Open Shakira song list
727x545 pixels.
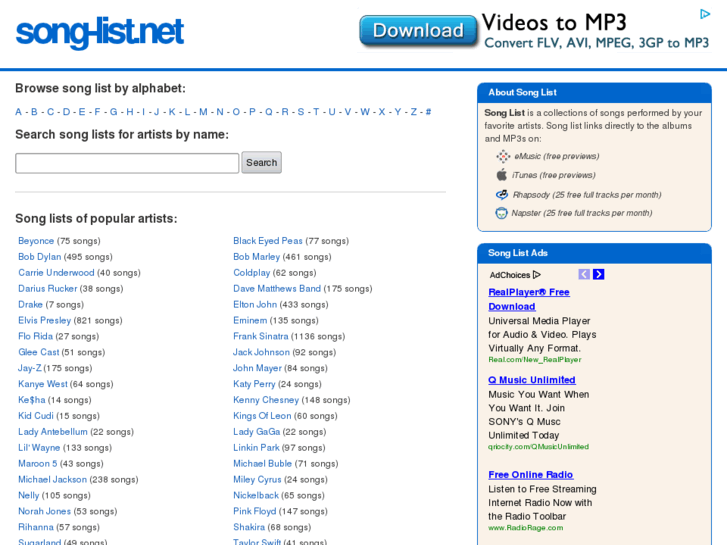coord(249,527)
